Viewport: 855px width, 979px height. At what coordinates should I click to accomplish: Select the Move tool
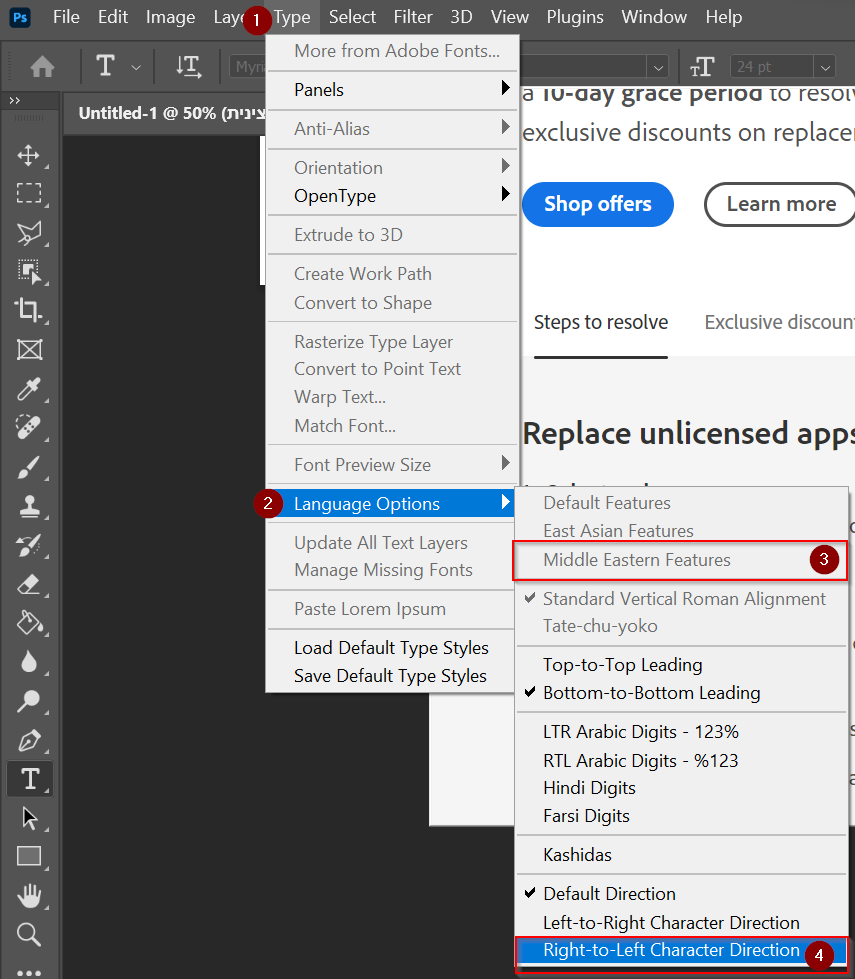(29, 155)
